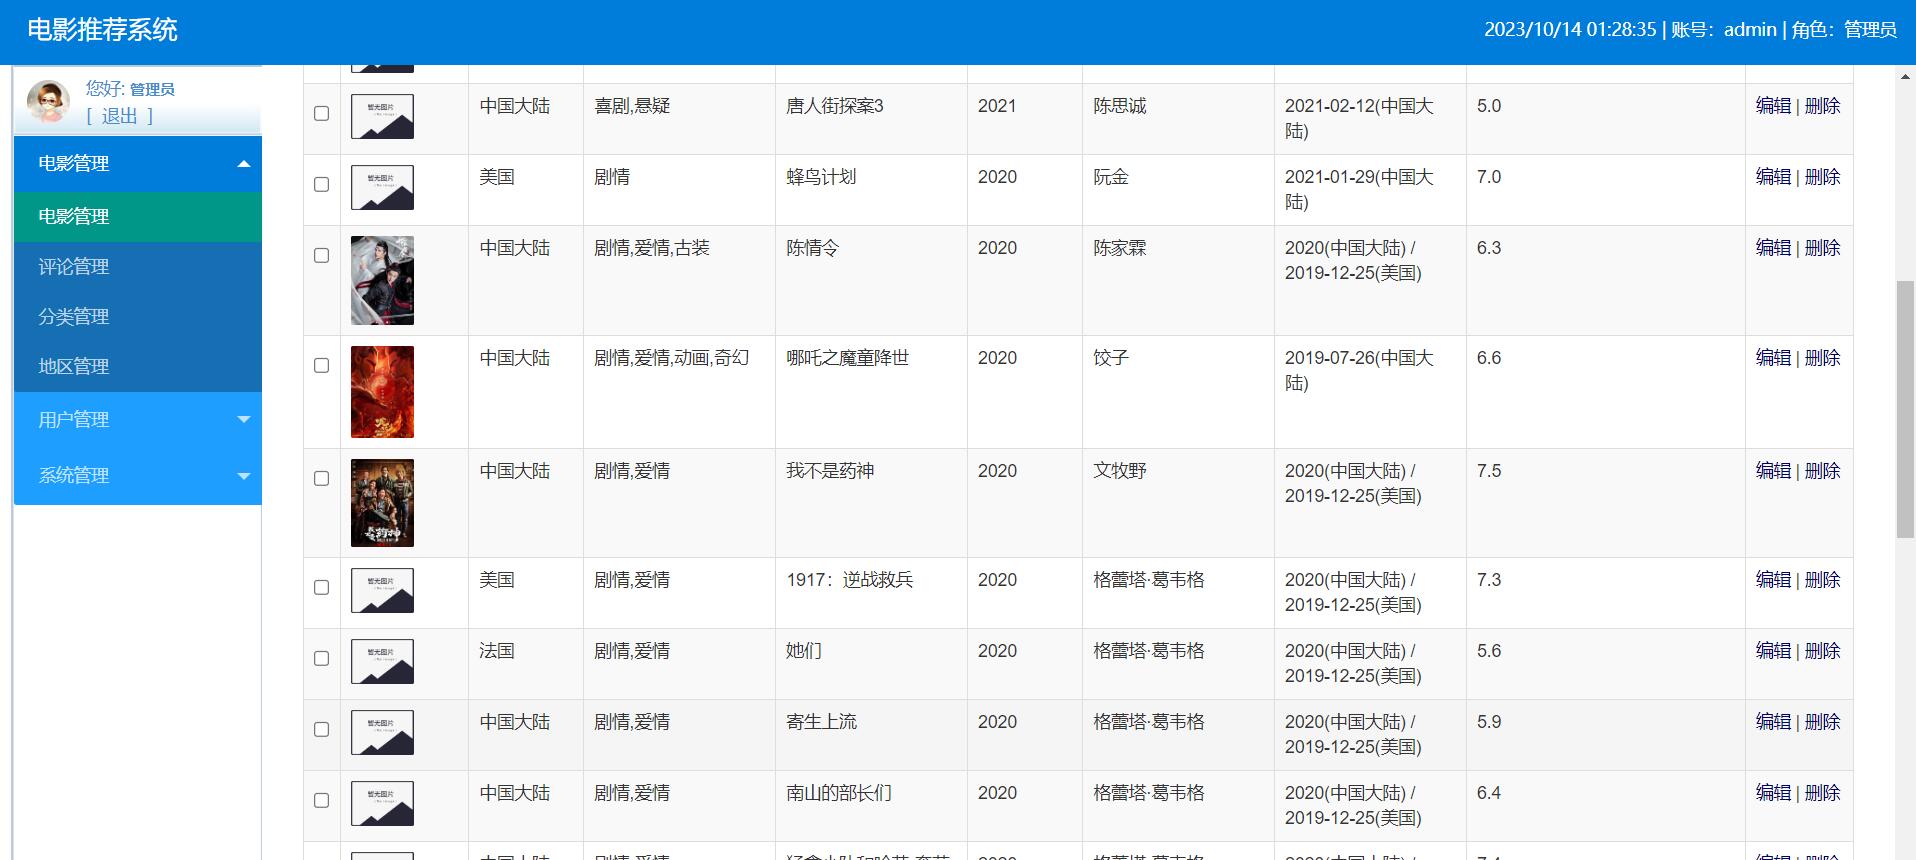The height and width of the screenshot is (860, 1916).
Task: Delete the 1917：逆战救兵 entry
Action: (1822, 580)
